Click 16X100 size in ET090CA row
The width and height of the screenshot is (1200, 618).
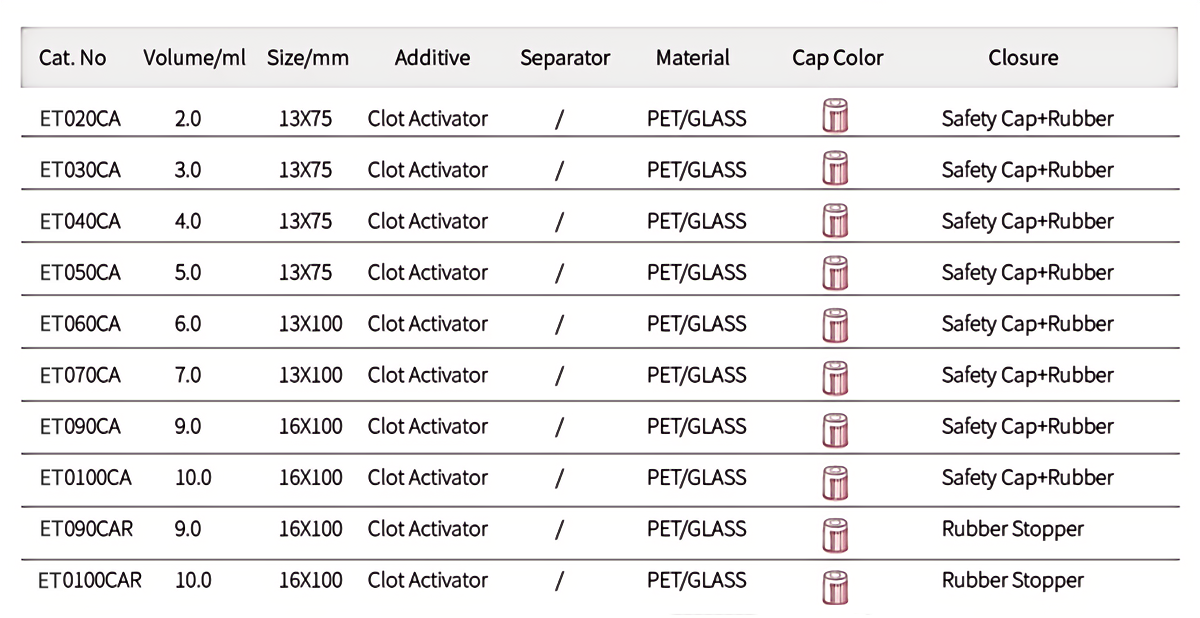310,427
